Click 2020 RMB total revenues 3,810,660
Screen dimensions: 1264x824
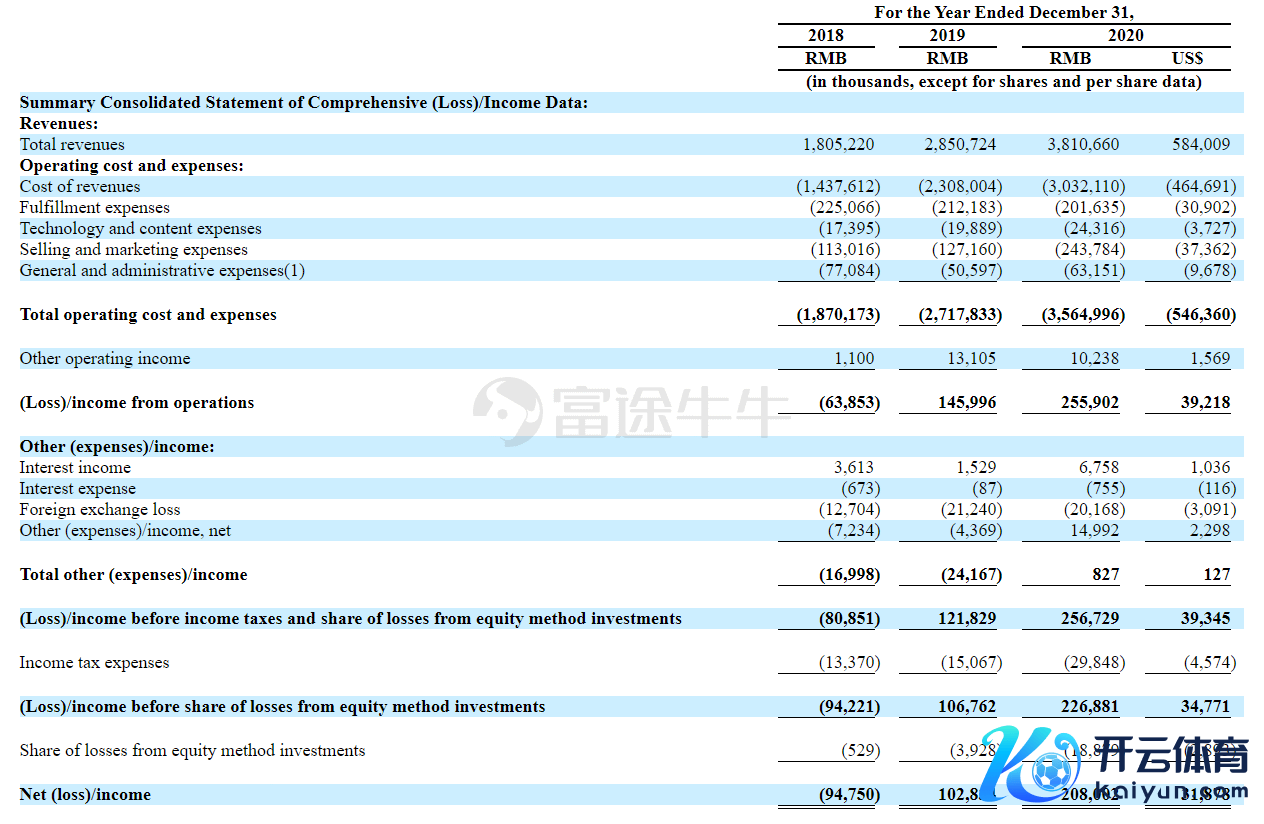1083,144
